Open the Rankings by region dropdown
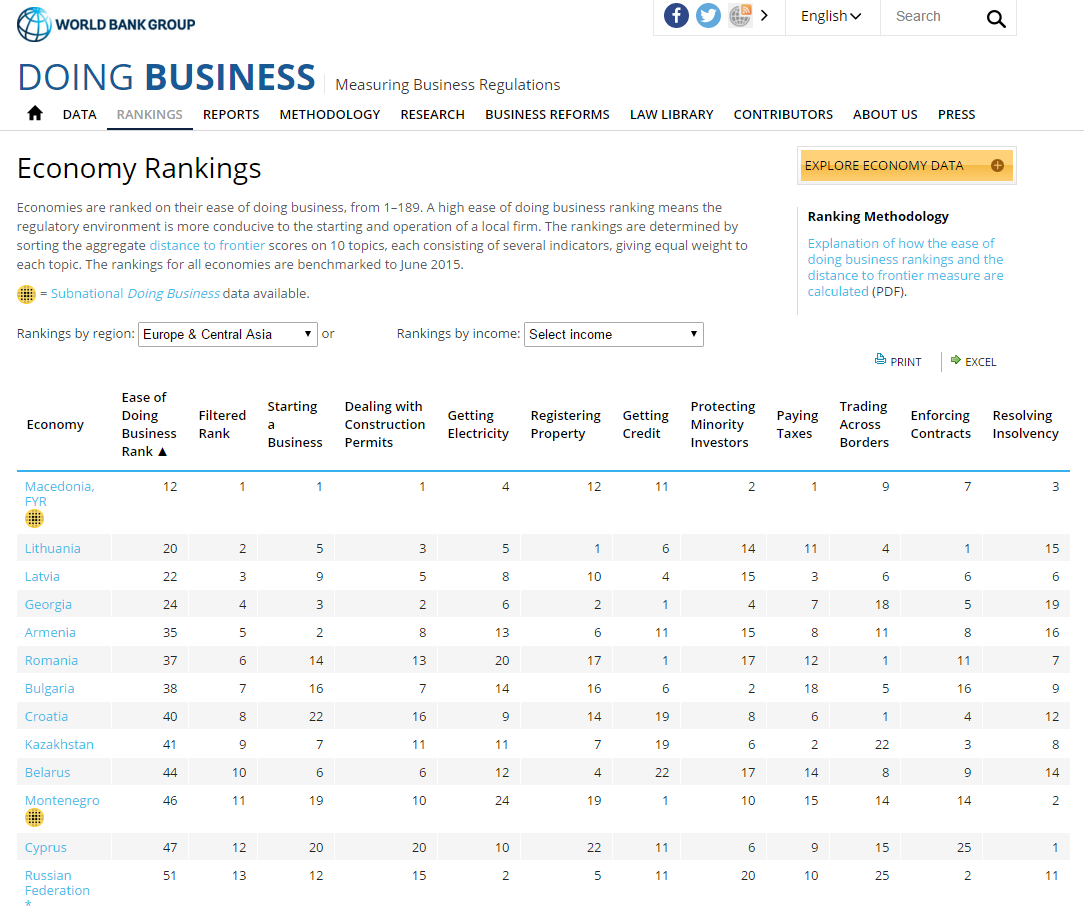Image resolution: width=1084 pixels, height=906 pixels. 228,334
